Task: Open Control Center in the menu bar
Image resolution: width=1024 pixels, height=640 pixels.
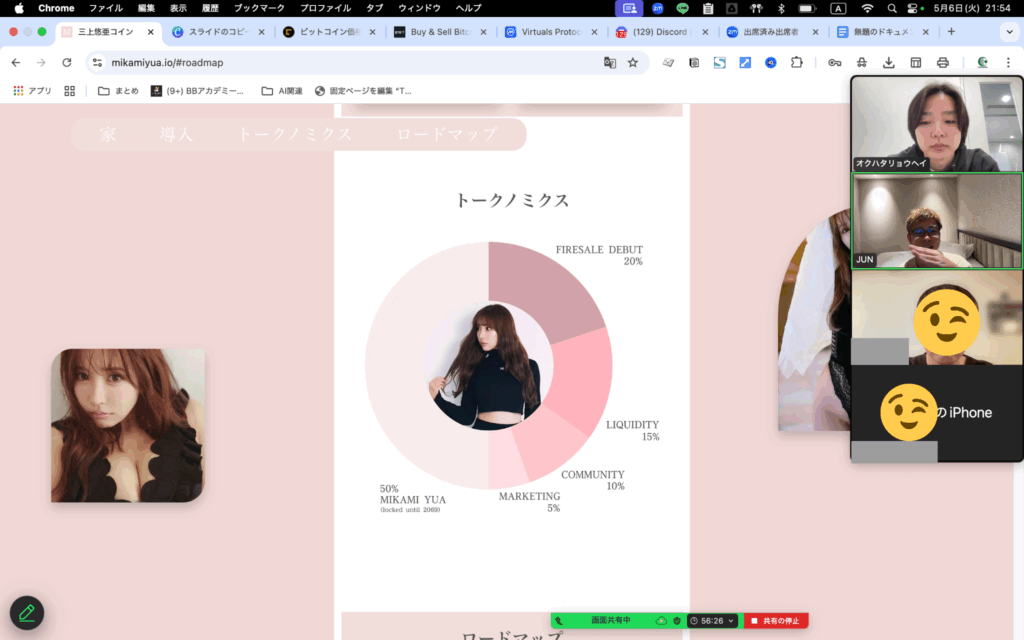Action: click(914, 8)
